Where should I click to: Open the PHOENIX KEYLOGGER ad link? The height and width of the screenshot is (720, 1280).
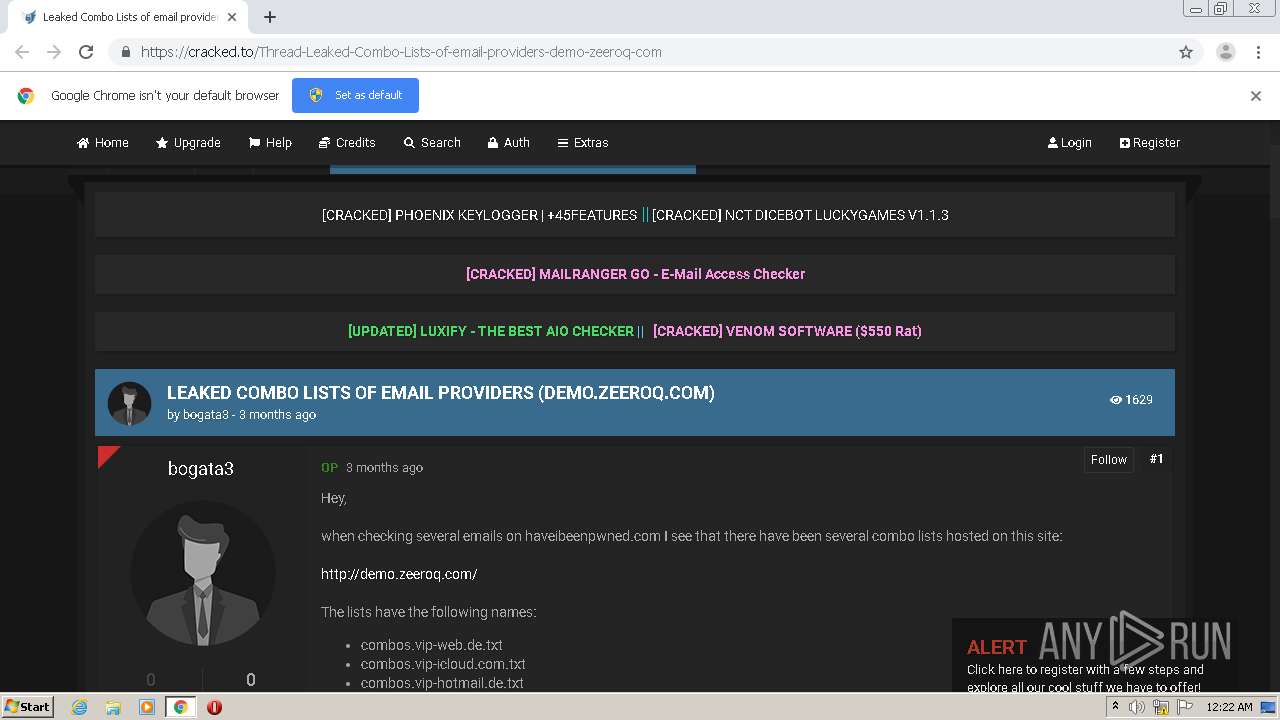(479, 215)
